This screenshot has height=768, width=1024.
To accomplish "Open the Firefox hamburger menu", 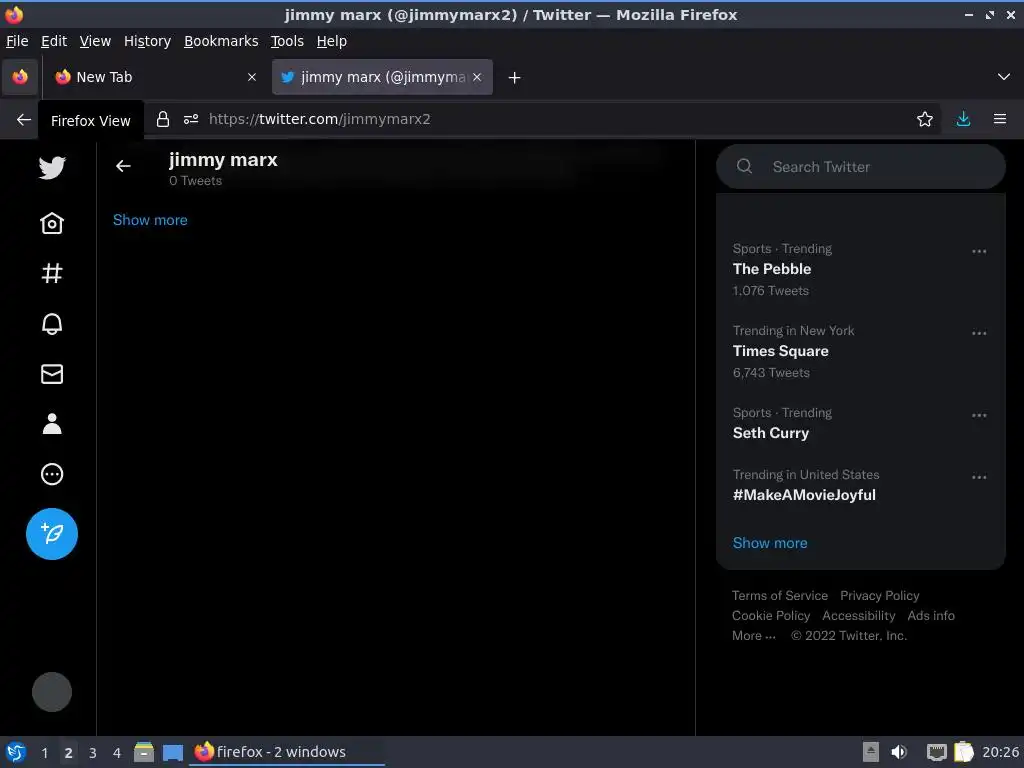I will coord(1000,119).
